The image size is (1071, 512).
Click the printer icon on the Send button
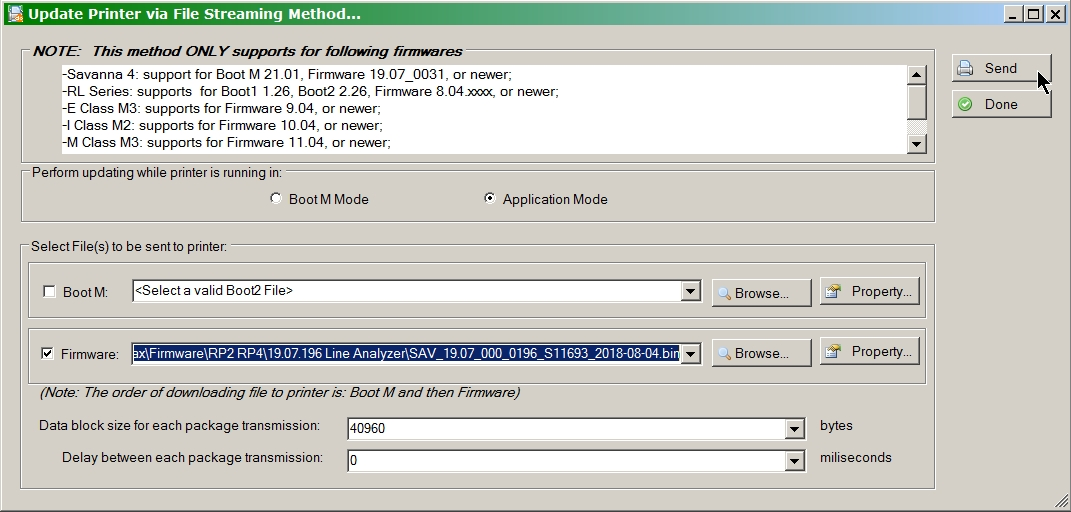tap(965, 68)
